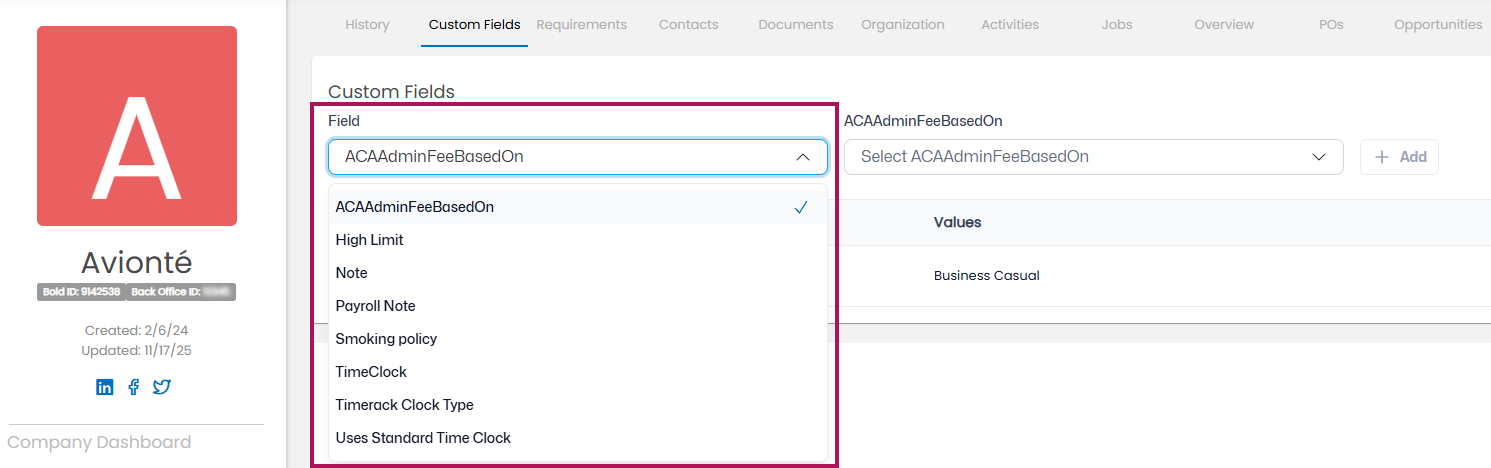Collapse the Field dropdown chevron
Screen dimensions: 1491x468
point(802,157)
